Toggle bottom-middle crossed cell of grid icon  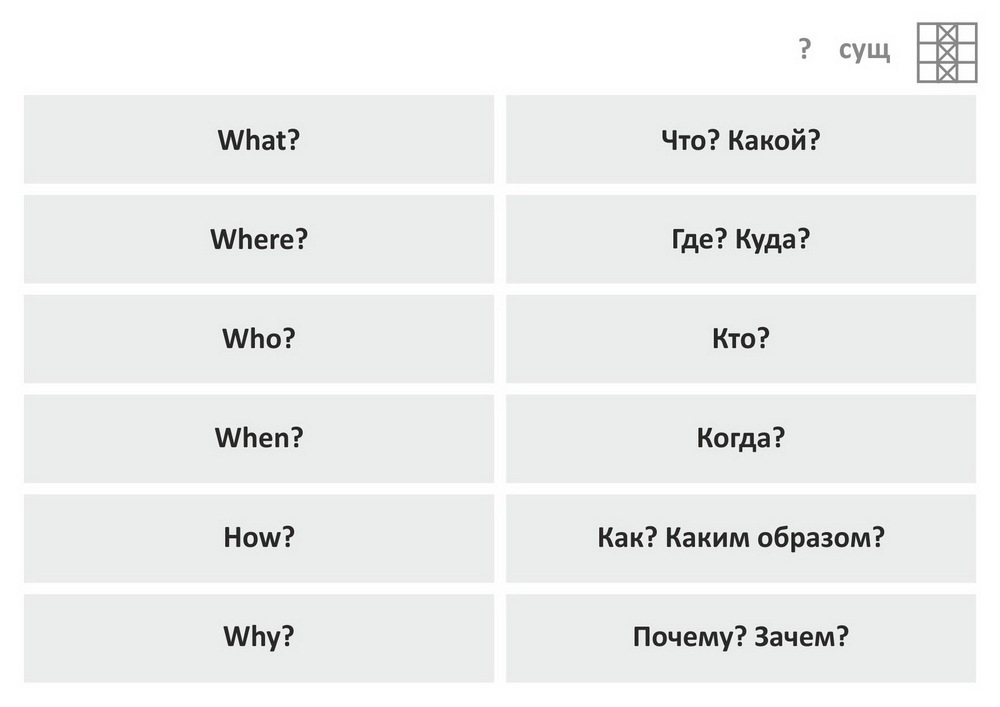[946, 71]
